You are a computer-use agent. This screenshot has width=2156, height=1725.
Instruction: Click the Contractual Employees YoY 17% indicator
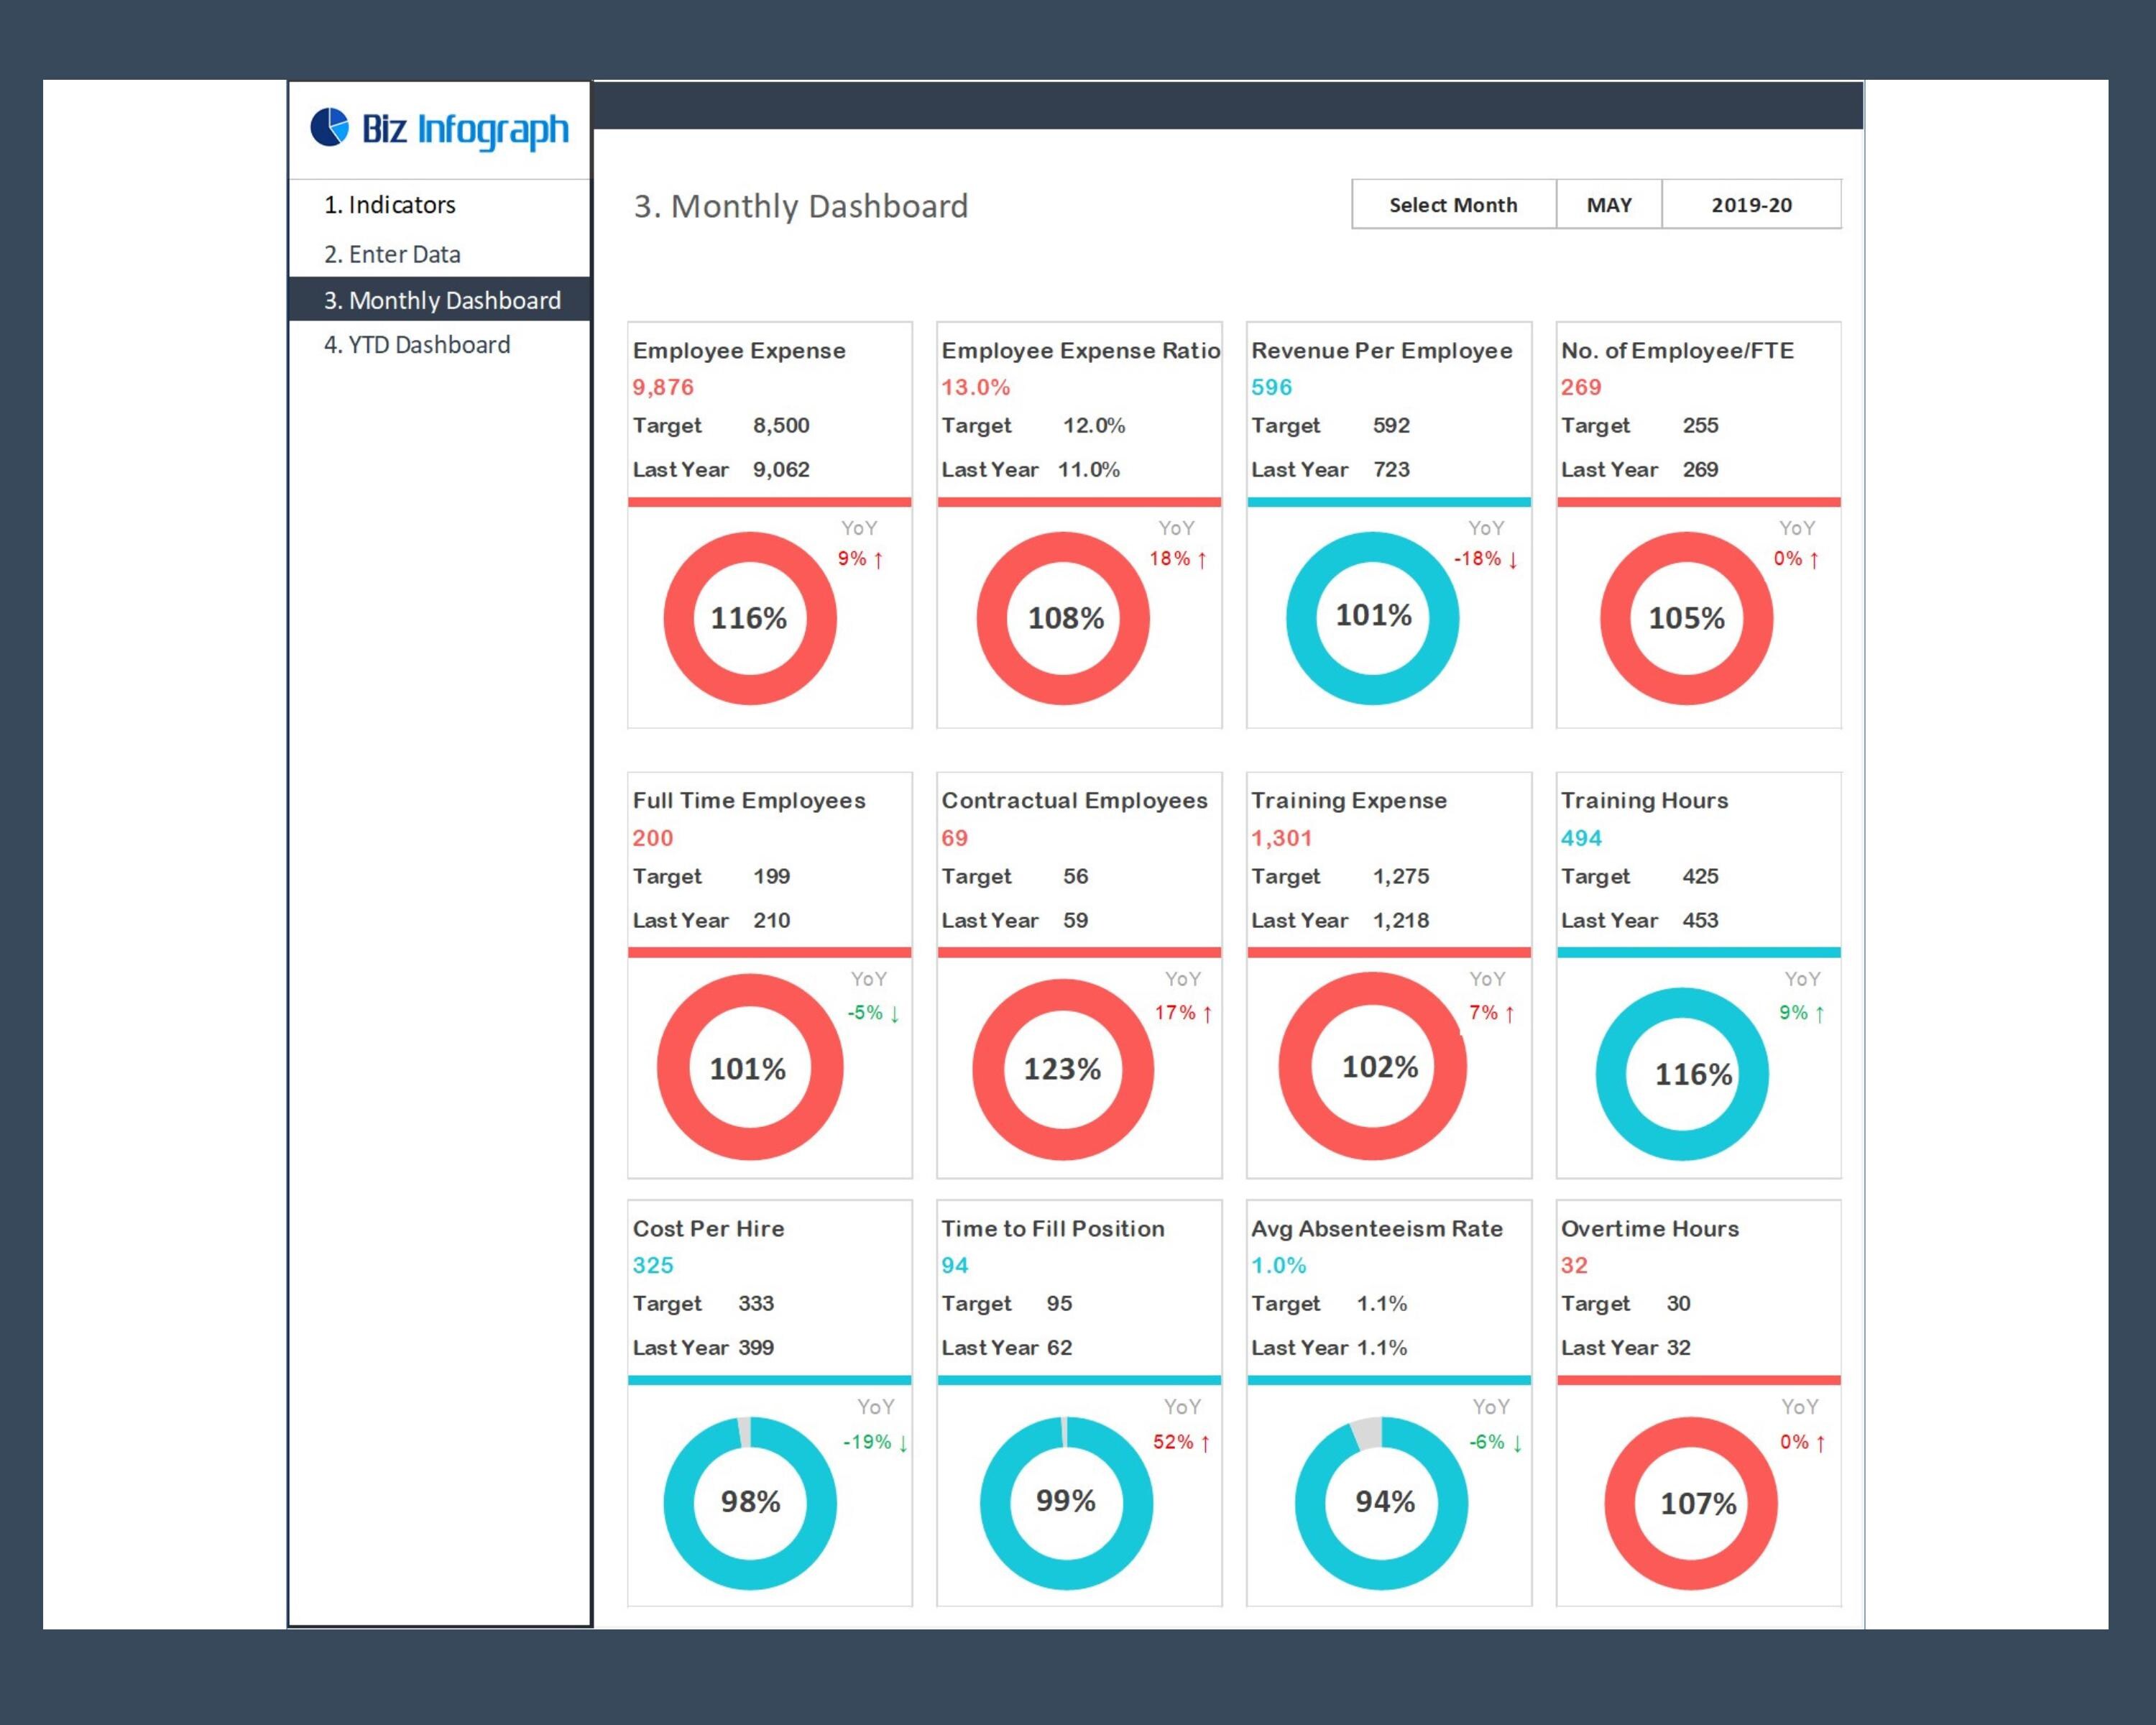pos(1184,1013)
